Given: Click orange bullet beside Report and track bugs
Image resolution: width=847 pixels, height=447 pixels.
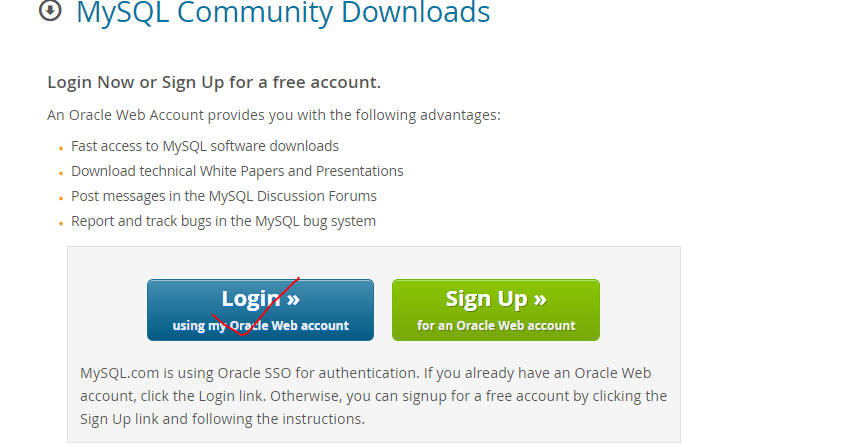Looking at the screenshot, I should click(61, 223).
